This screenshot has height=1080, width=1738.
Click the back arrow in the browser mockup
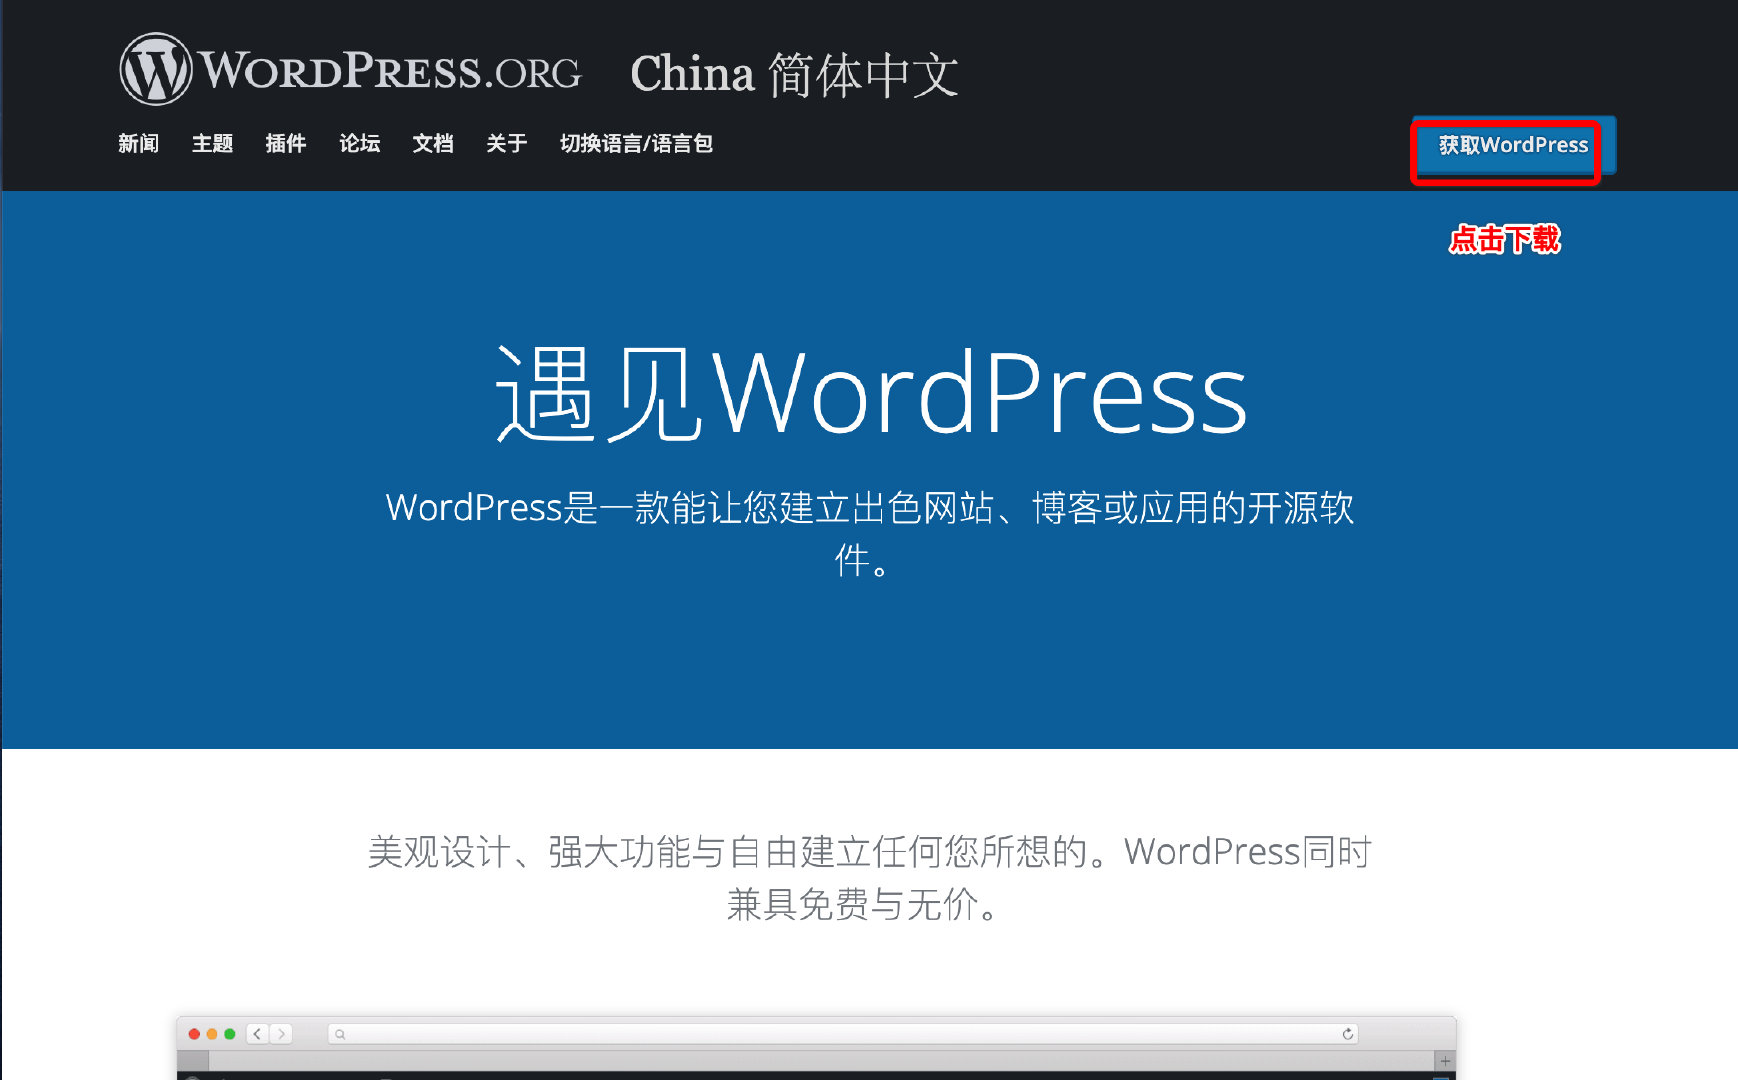257,1034
